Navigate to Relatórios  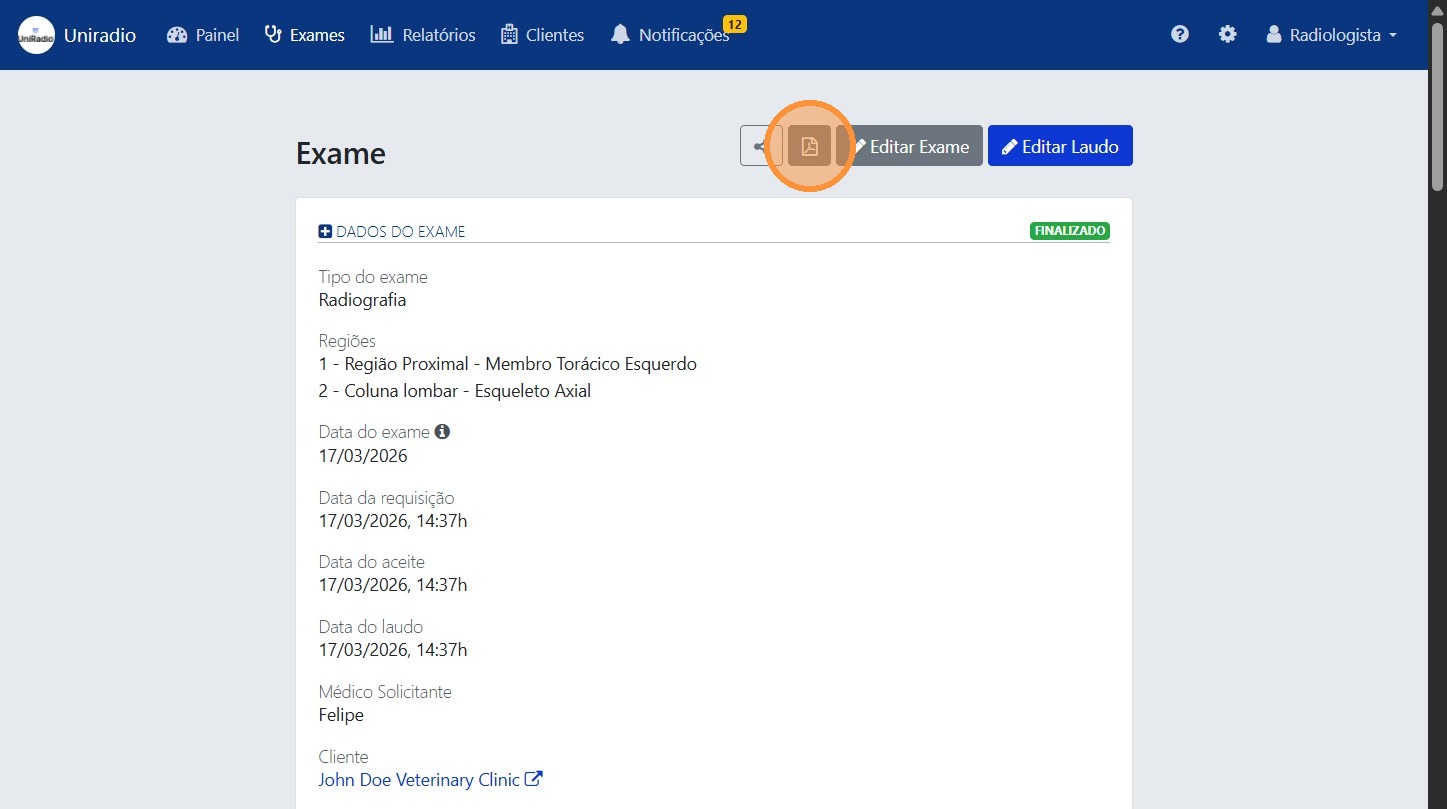click(x=423, y=35)
